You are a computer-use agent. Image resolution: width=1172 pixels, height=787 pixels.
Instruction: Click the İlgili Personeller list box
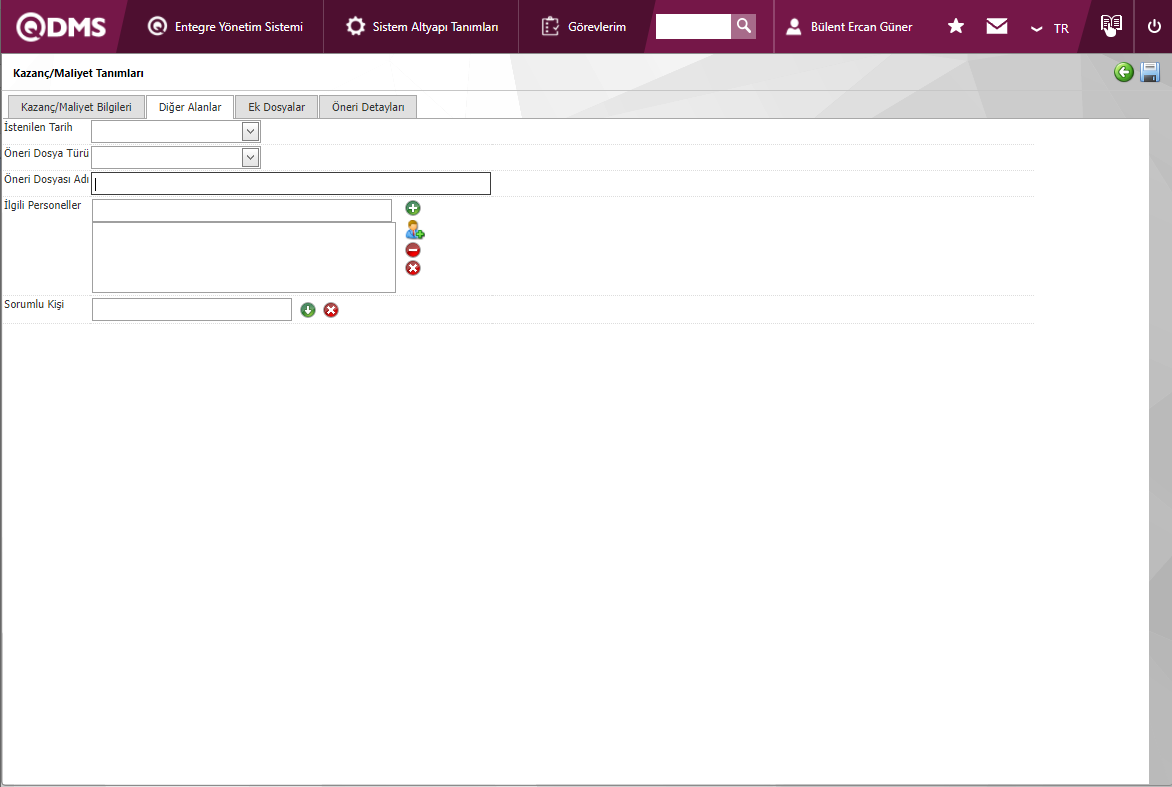coord(244,257)
